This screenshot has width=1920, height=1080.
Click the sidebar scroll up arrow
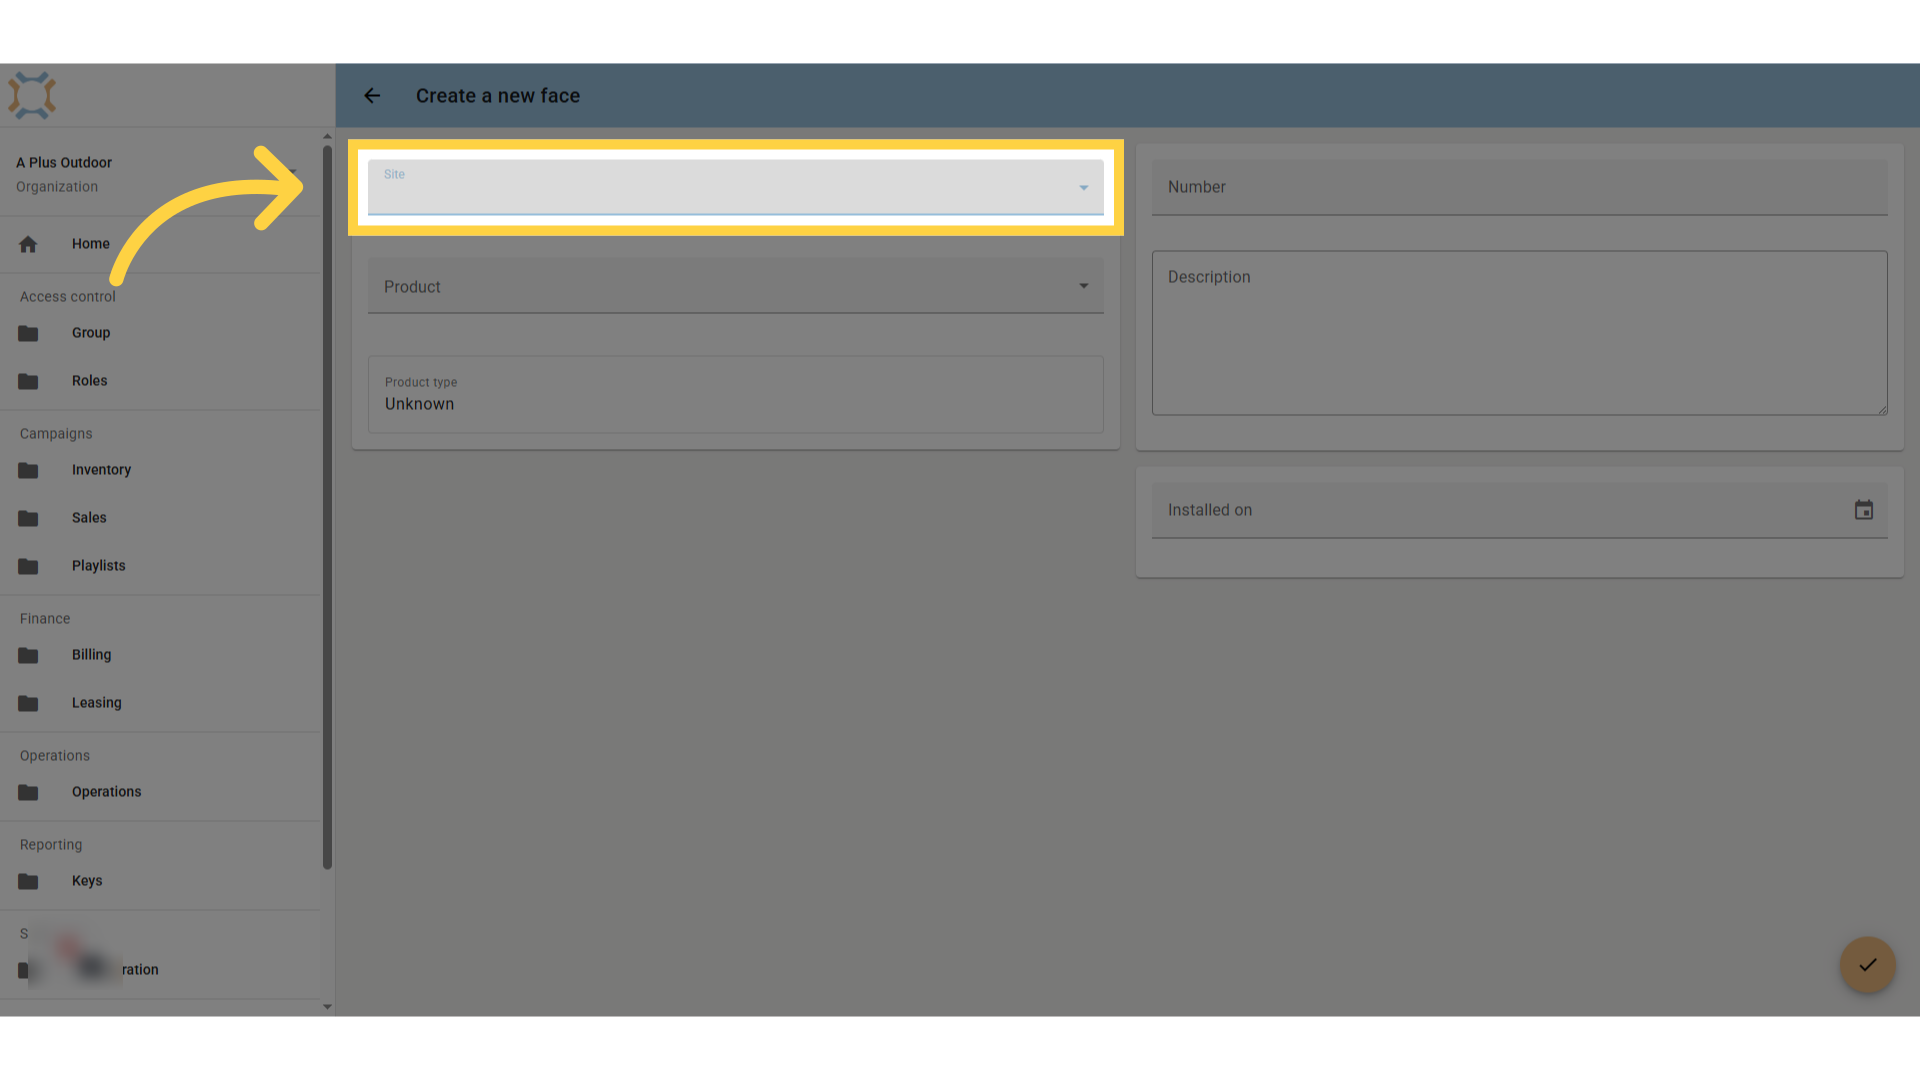tap(327, 136)
